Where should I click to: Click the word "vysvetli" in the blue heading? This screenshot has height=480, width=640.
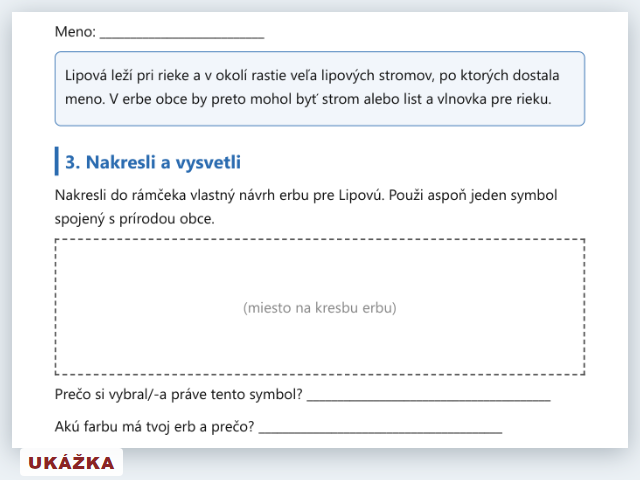[x=208, y=162]
